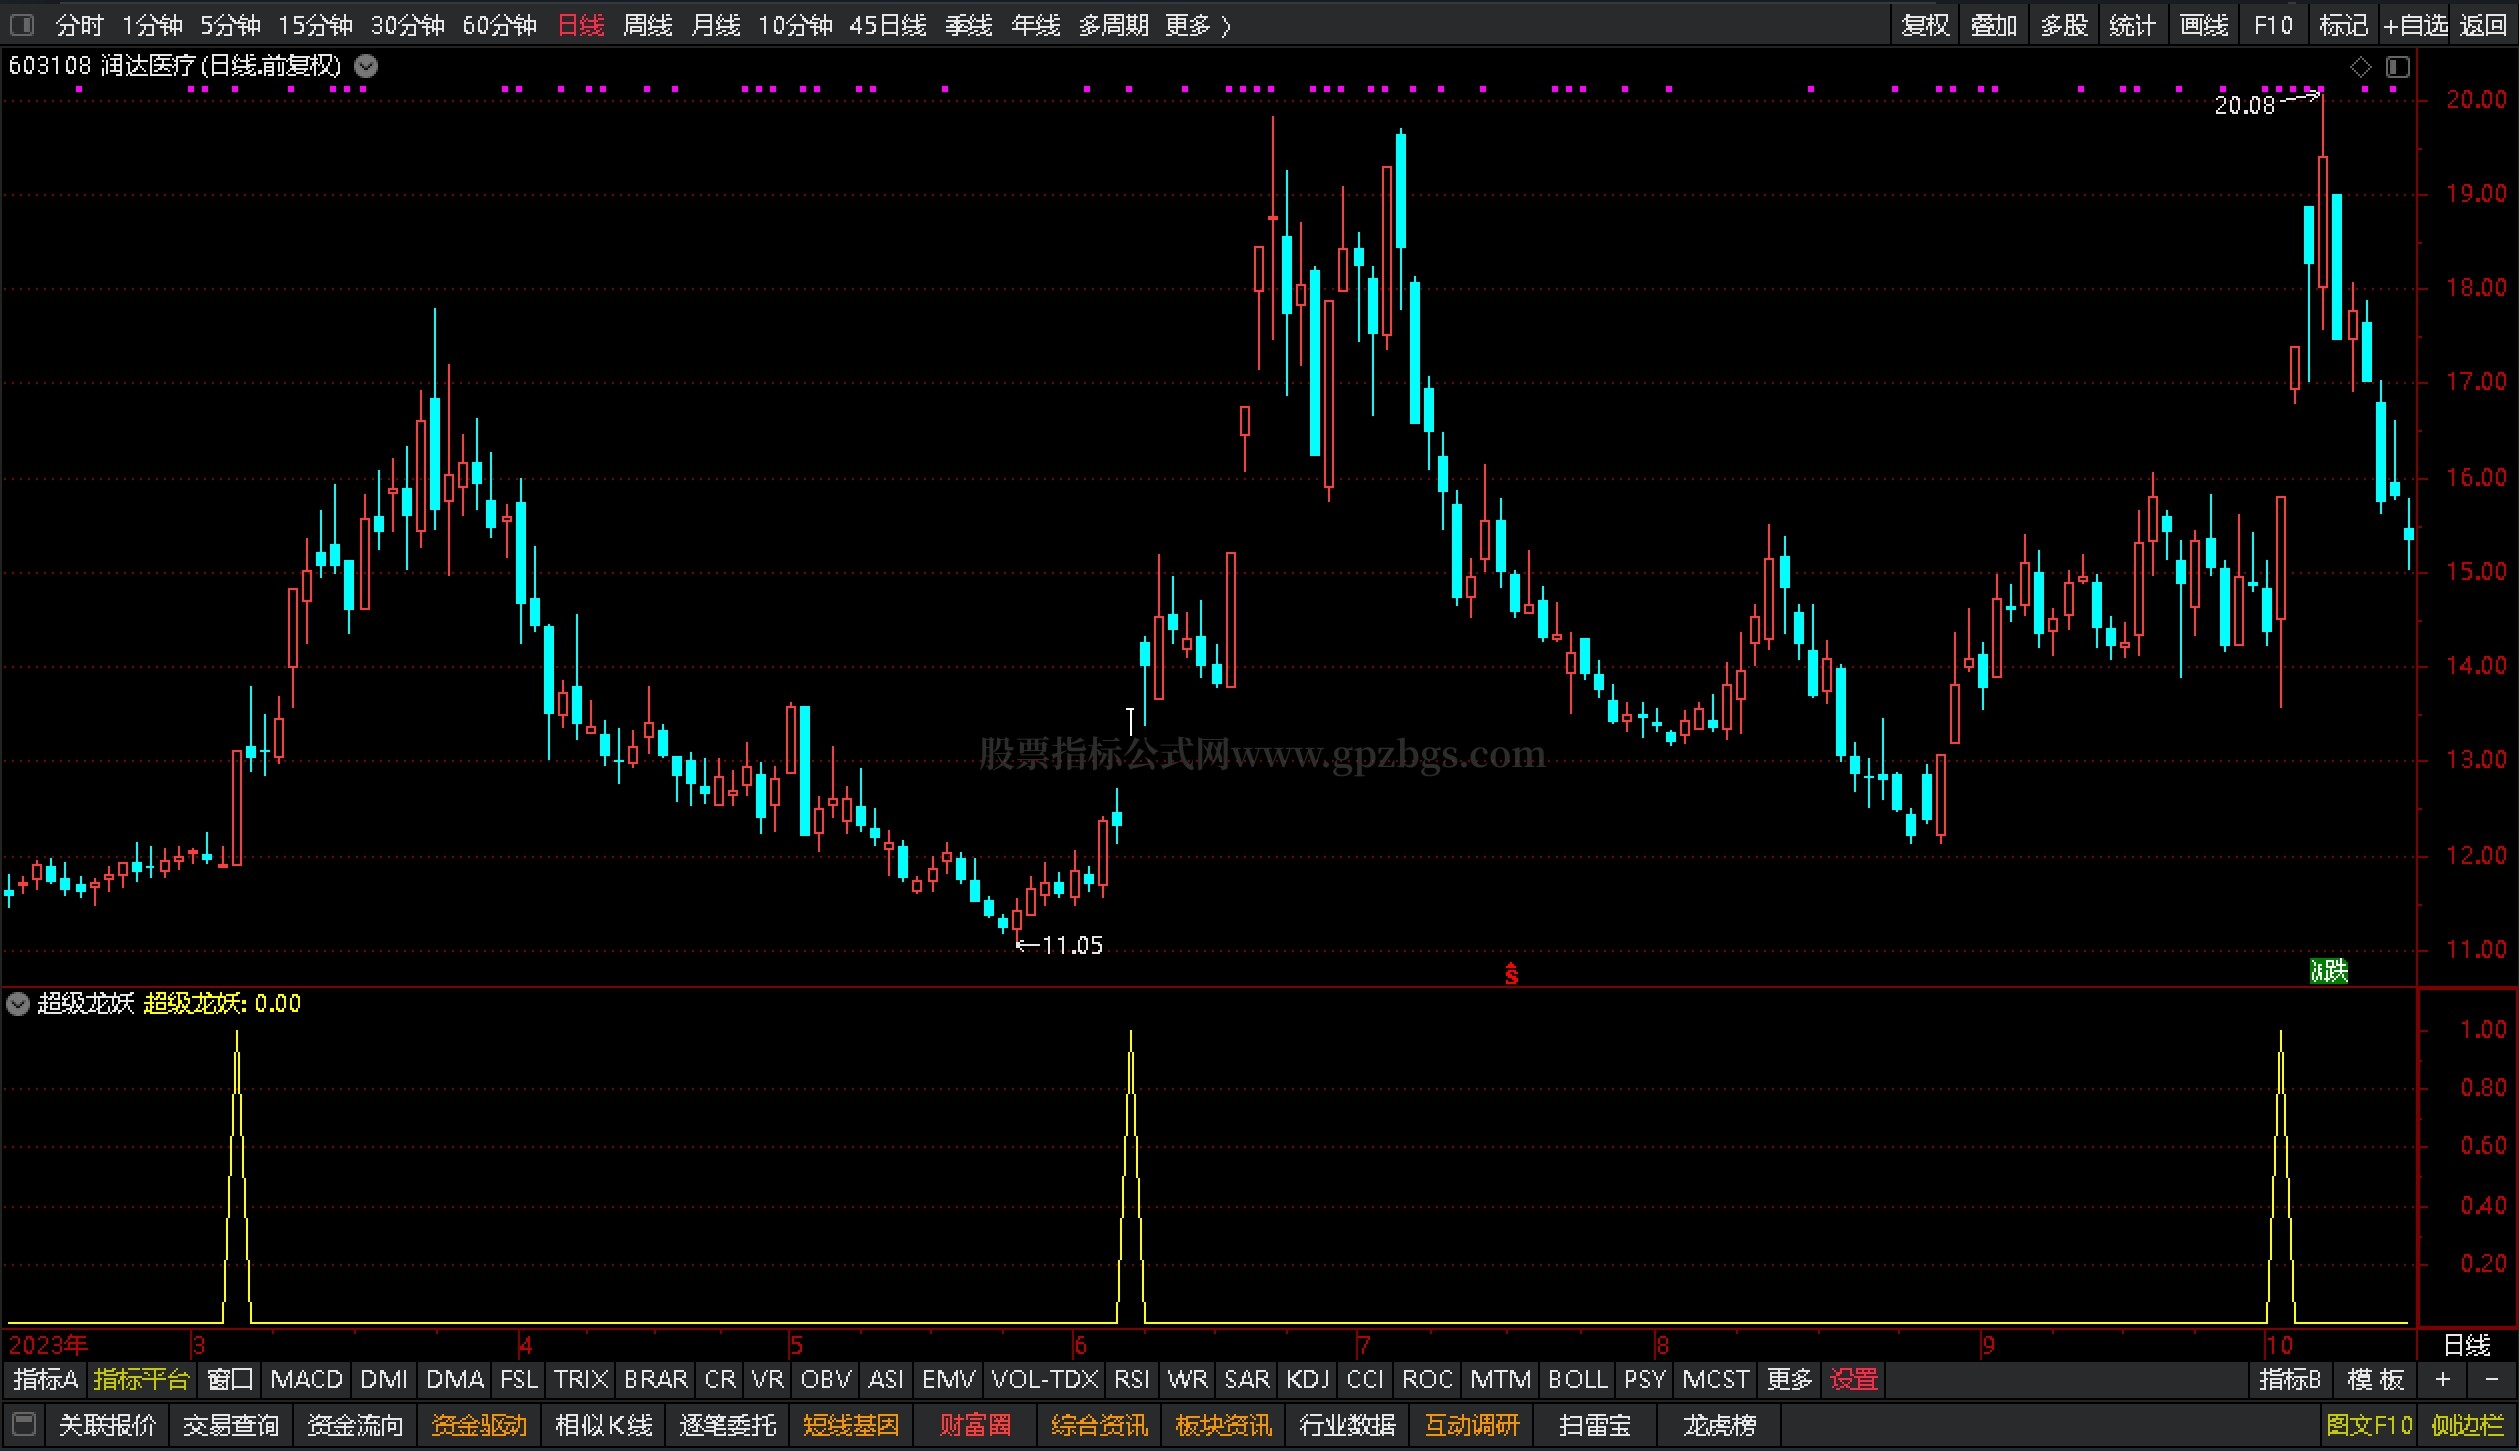Toggle the 侧边栏 sidebar
The image size is (2519, 1451).
pos(2468,1424)
